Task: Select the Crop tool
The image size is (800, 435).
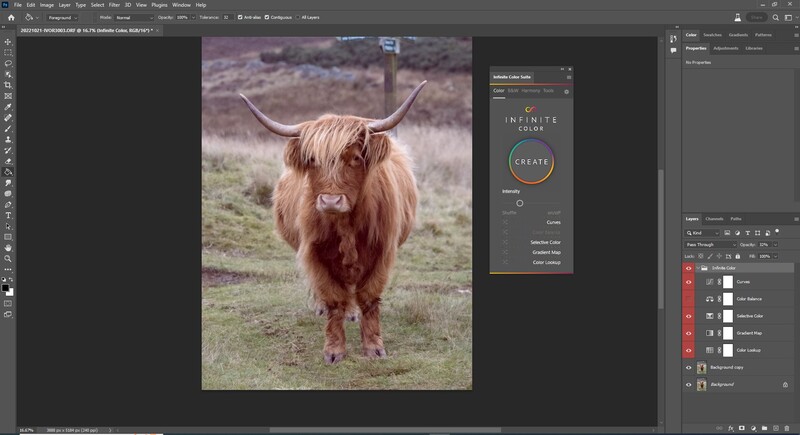Action: 8,84
